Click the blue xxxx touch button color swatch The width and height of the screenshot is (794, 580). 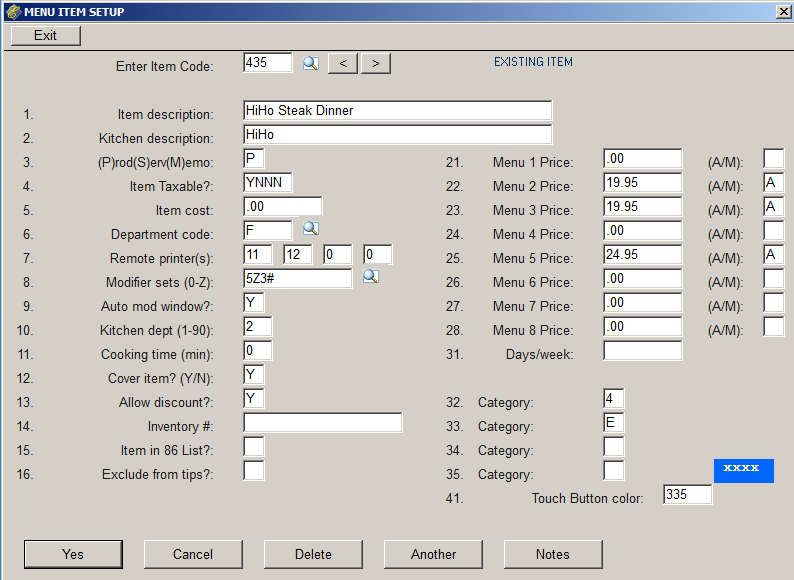pyautogui.click(x=743, y=471)
